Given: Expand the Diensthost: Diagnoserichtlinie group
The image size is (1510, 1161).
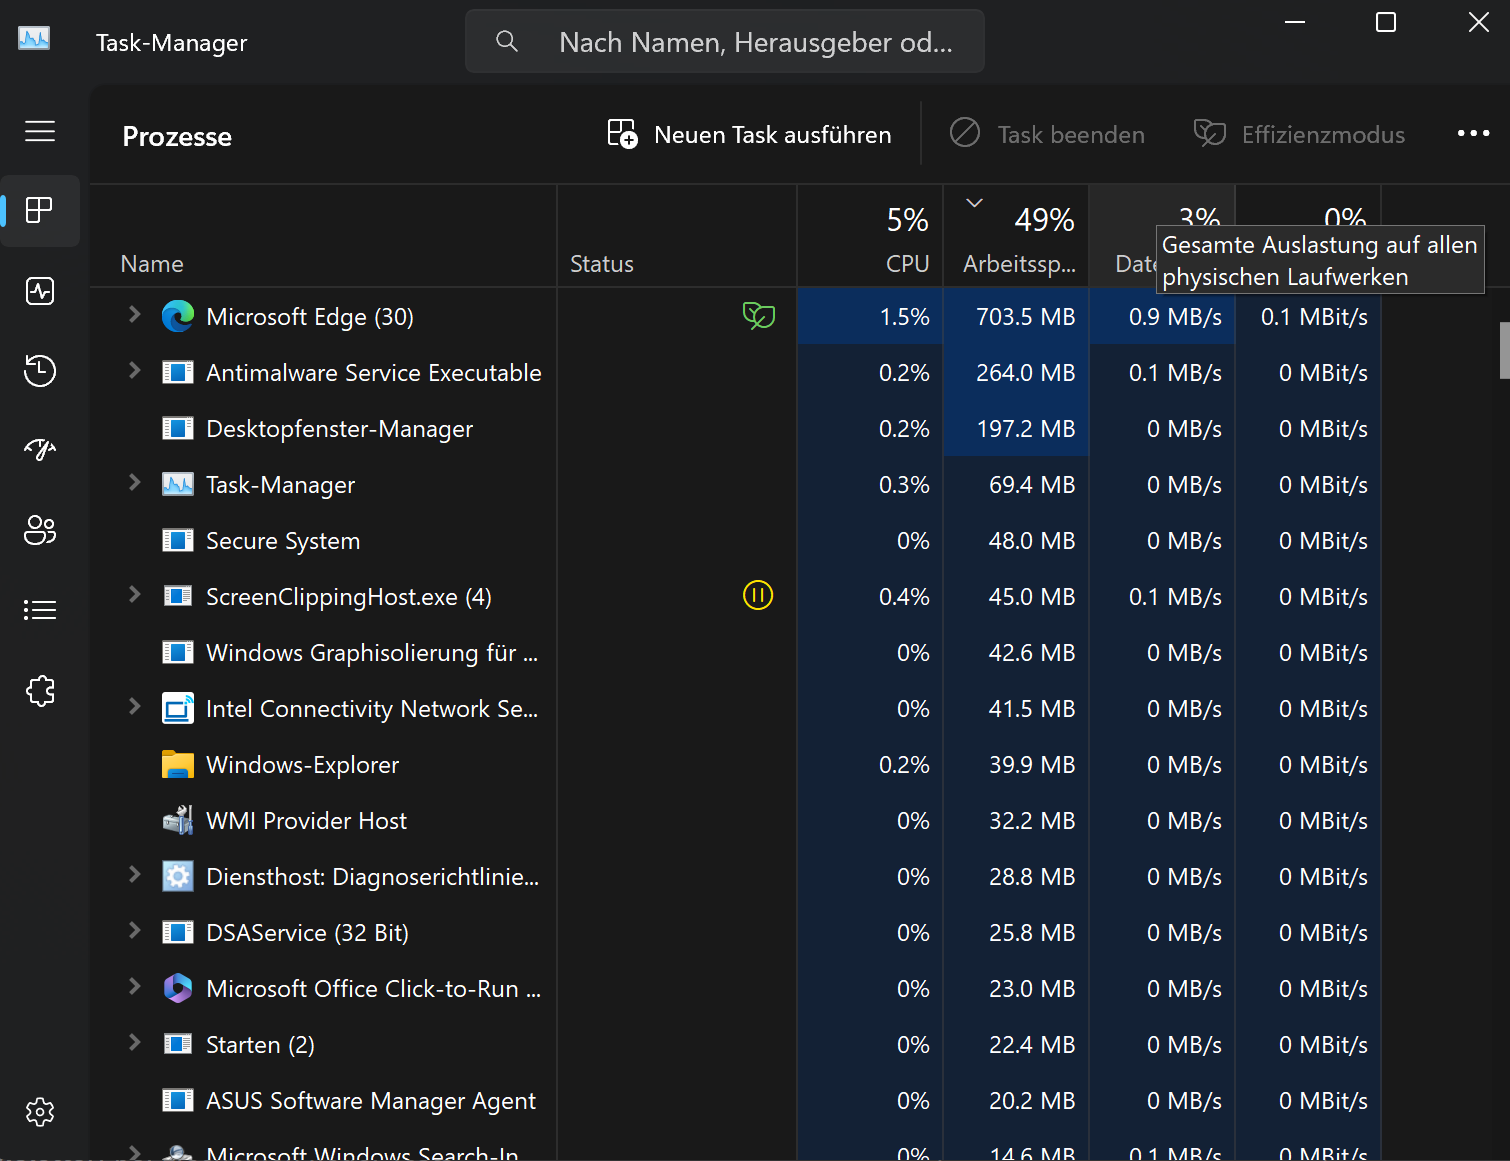Looking at the screenshot, I should pyautogui.click(x=134, y=875).
